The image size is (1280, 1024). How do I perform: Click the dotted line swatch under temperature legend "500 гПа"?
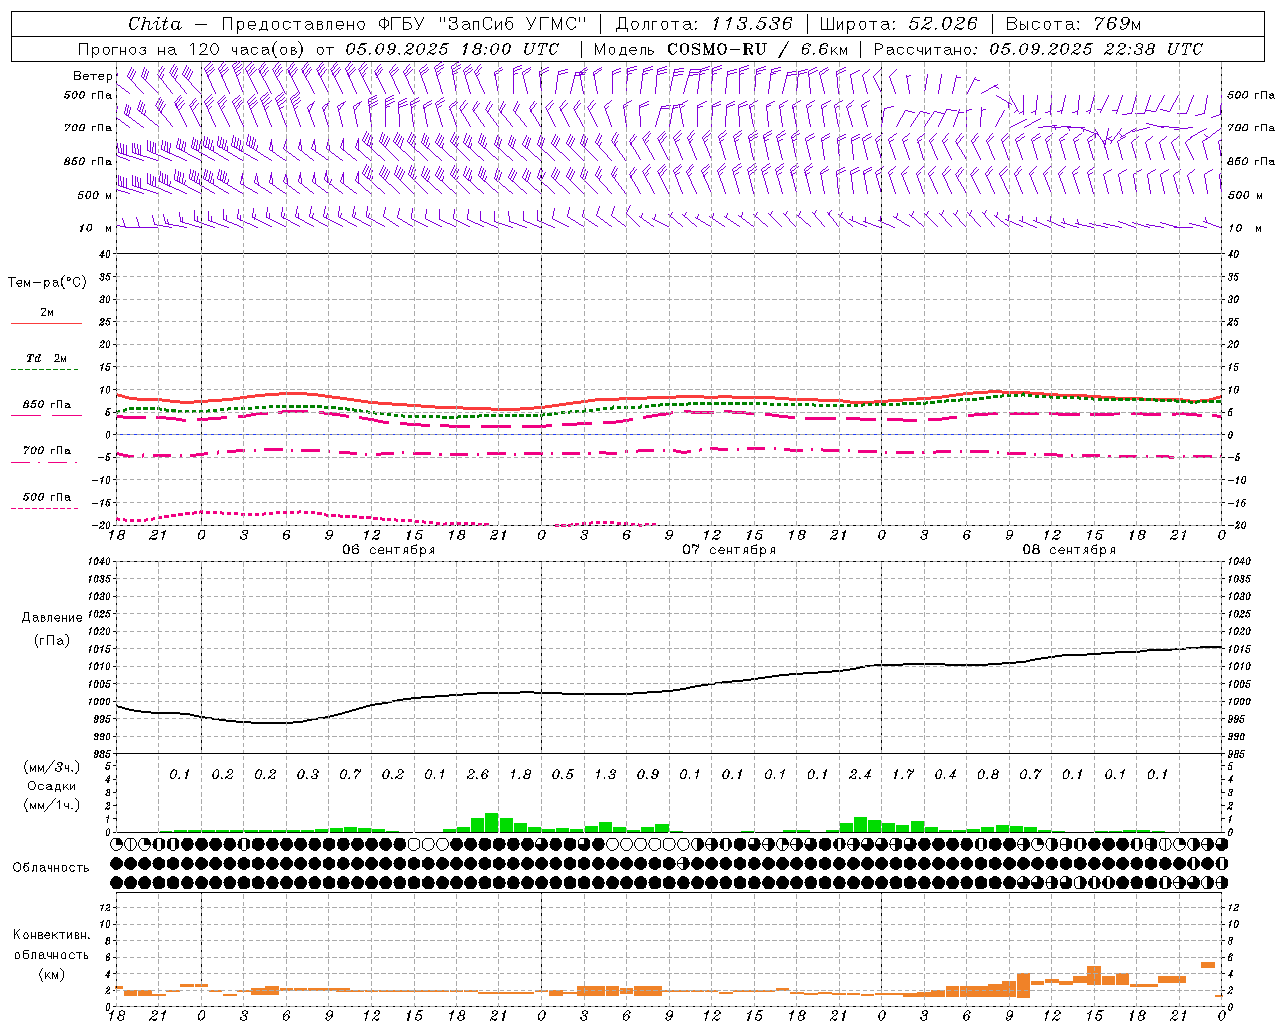point(46,509)
